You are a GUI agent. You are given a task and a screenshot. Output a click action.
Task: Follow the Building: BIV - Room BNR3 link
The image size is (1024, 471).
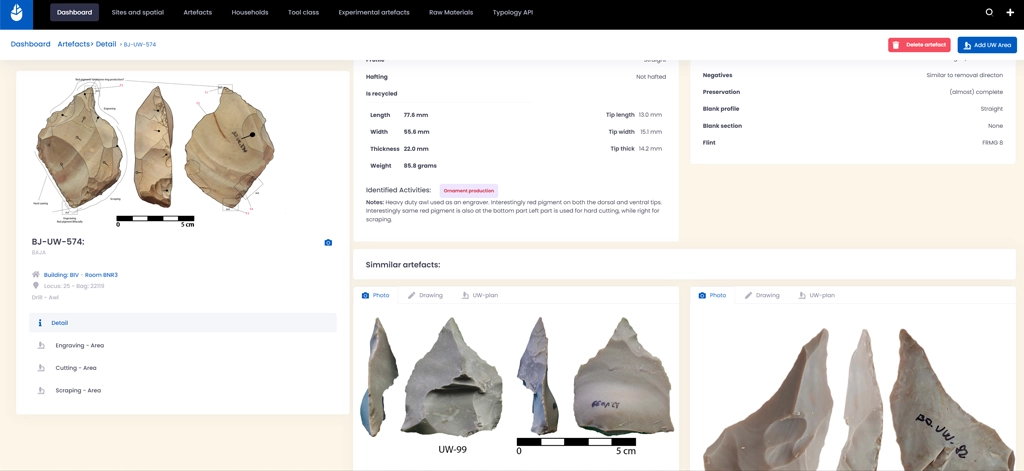point(80,275)
